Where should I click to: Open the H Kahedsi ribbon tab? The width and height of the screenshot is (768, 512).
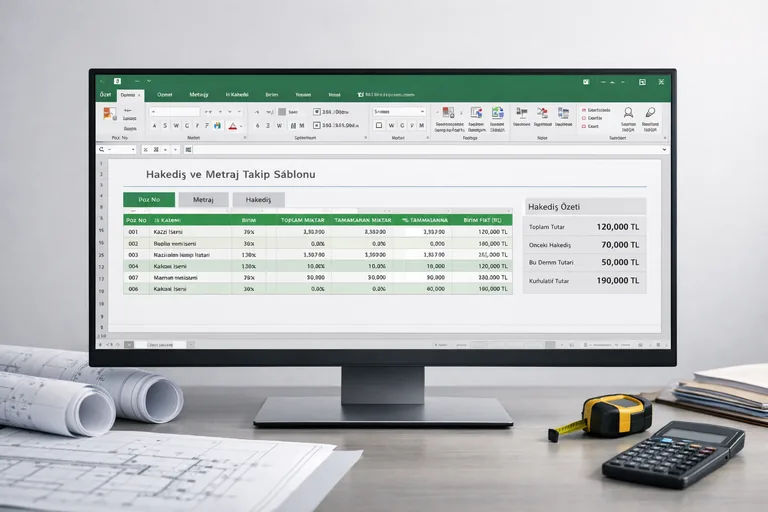click(237, 95)
